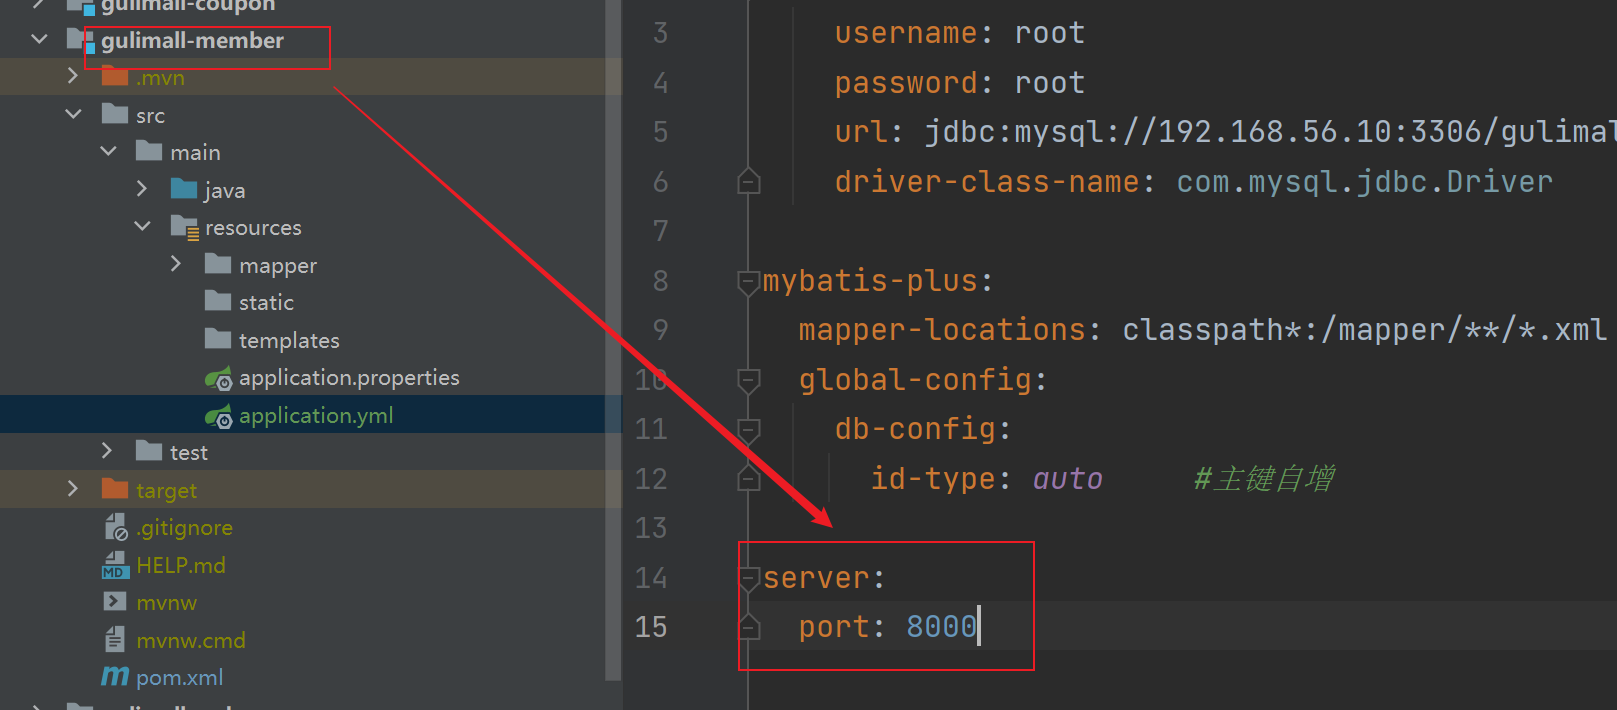Click the templates folder icon

(218, 339)
